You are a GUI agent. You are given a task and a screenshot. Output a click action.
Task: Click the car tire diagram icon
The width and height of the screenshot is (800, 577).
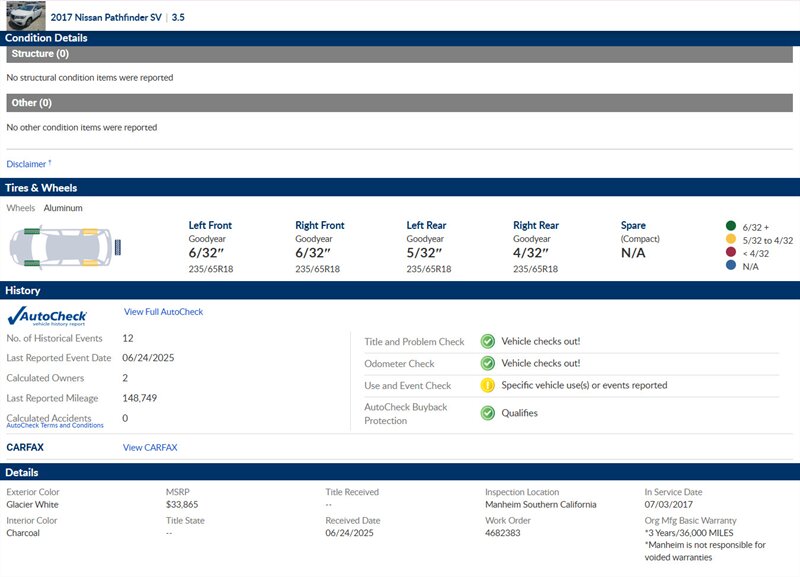point(65,247)
